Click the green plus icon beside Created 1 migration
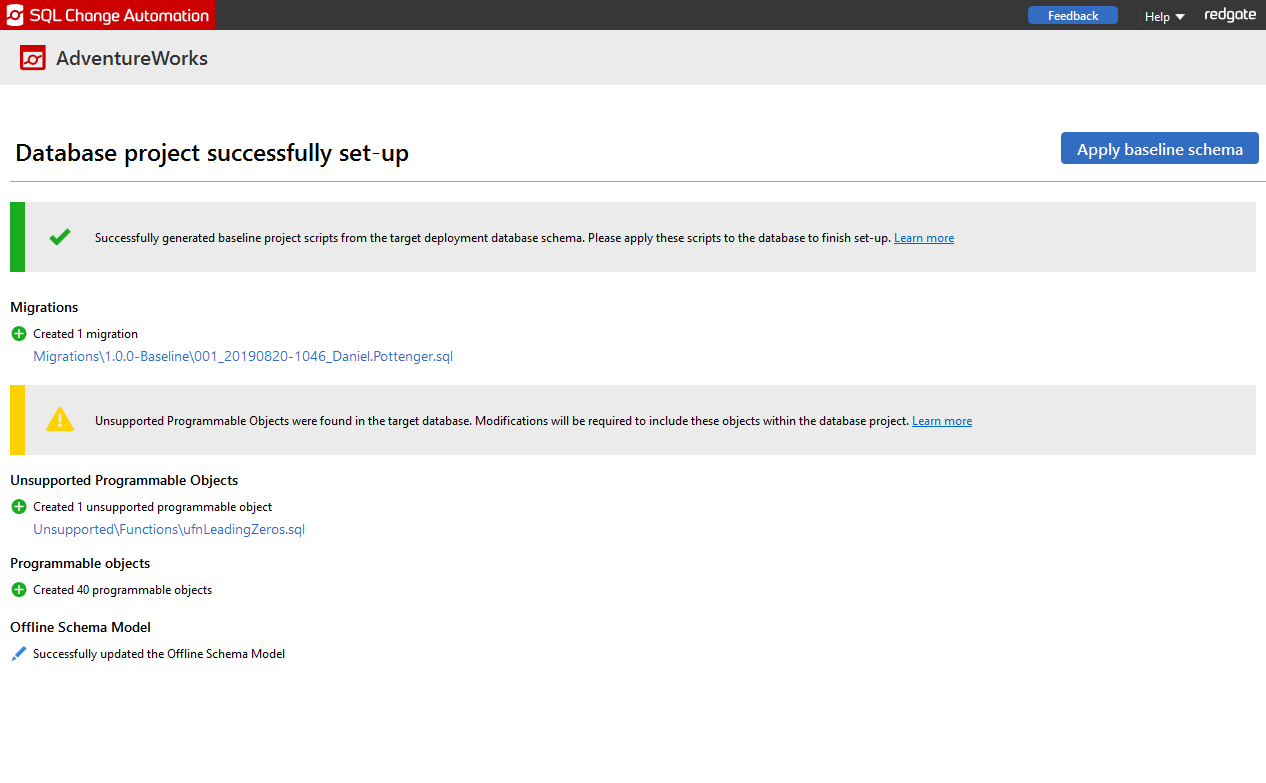 click(19, 334)
